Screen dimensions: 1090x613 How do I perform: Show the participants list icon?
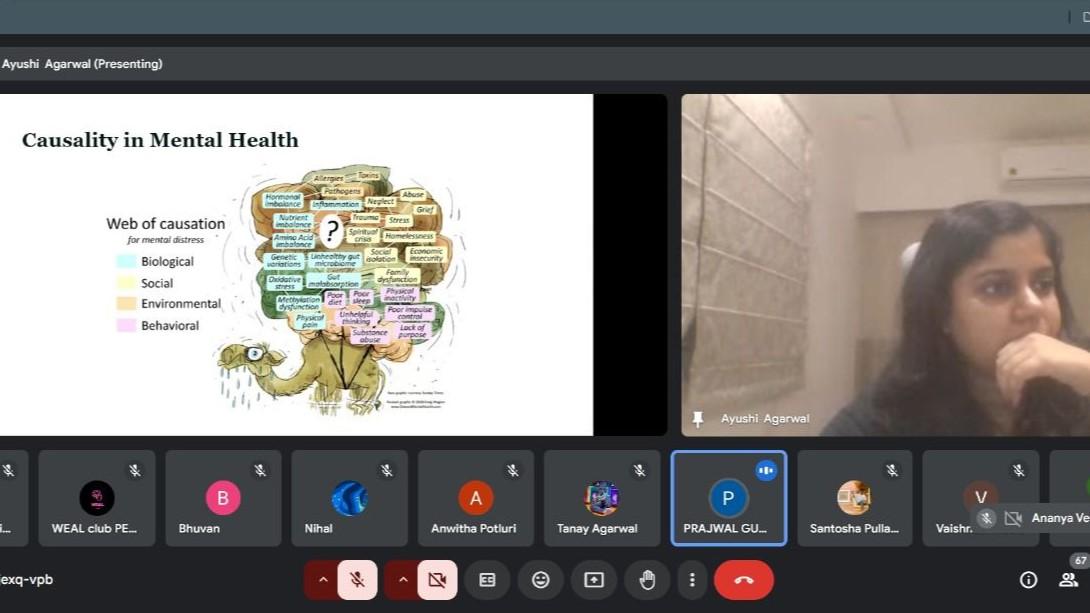click(x=1068, y=580)
